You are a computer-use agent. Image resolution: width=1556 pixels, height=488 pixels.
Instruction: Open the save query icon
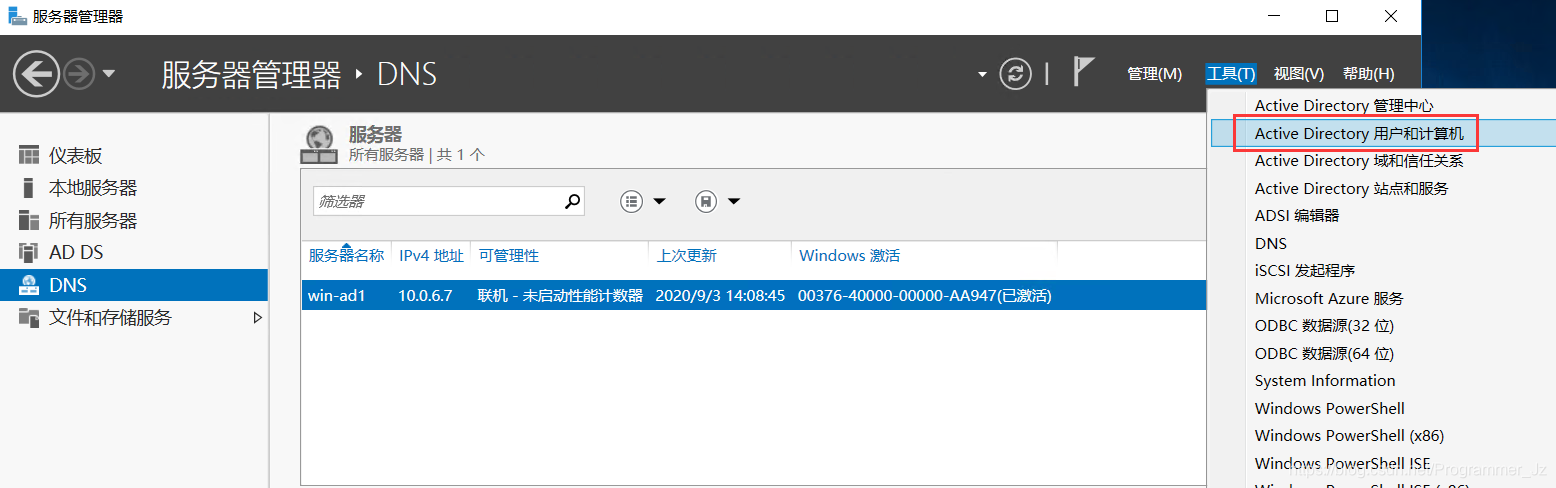point(706,201)
